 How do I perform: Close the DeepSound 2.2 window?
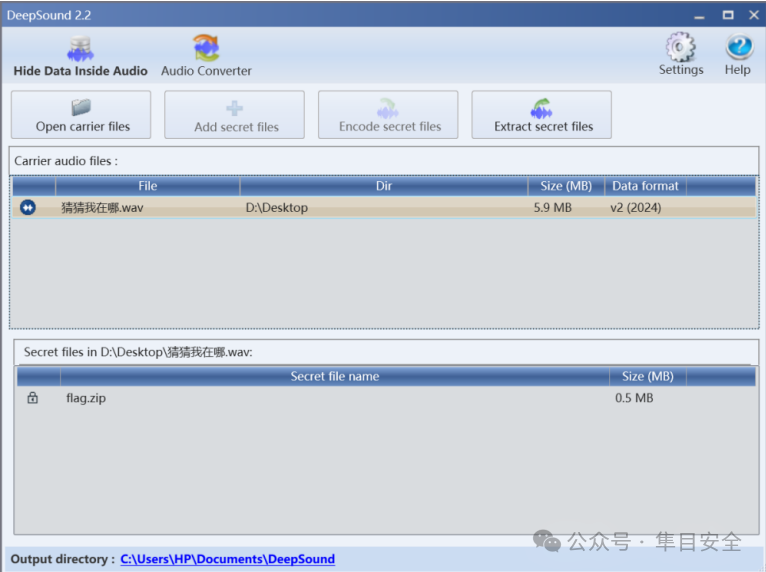click(754, 15)
